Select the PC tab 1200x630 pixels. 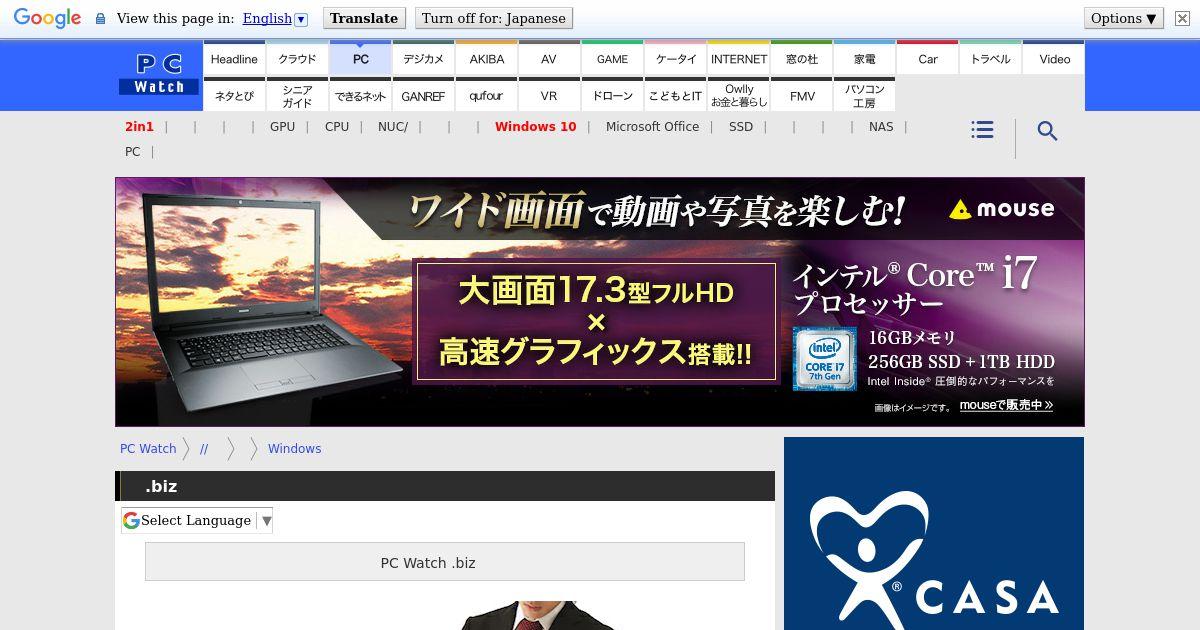[360, 58]
